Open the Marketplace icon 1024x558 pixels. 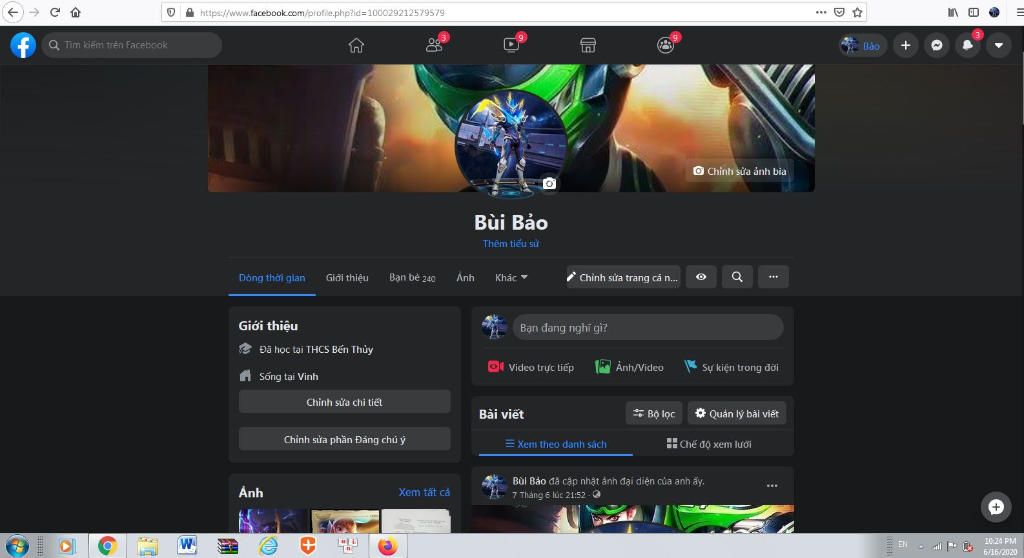click(x=588, y=45)
